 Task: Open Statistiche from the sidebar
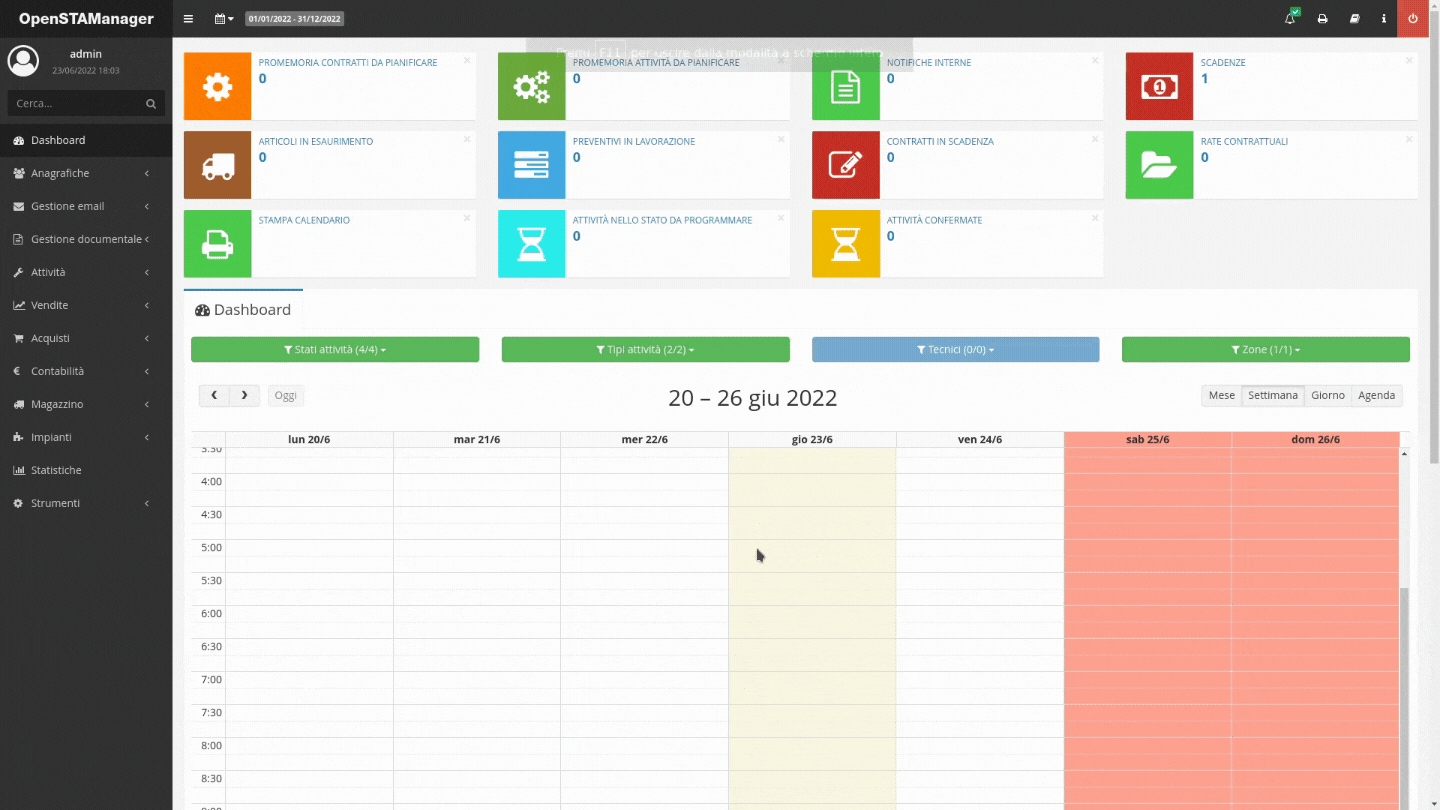tap(56, 470)
